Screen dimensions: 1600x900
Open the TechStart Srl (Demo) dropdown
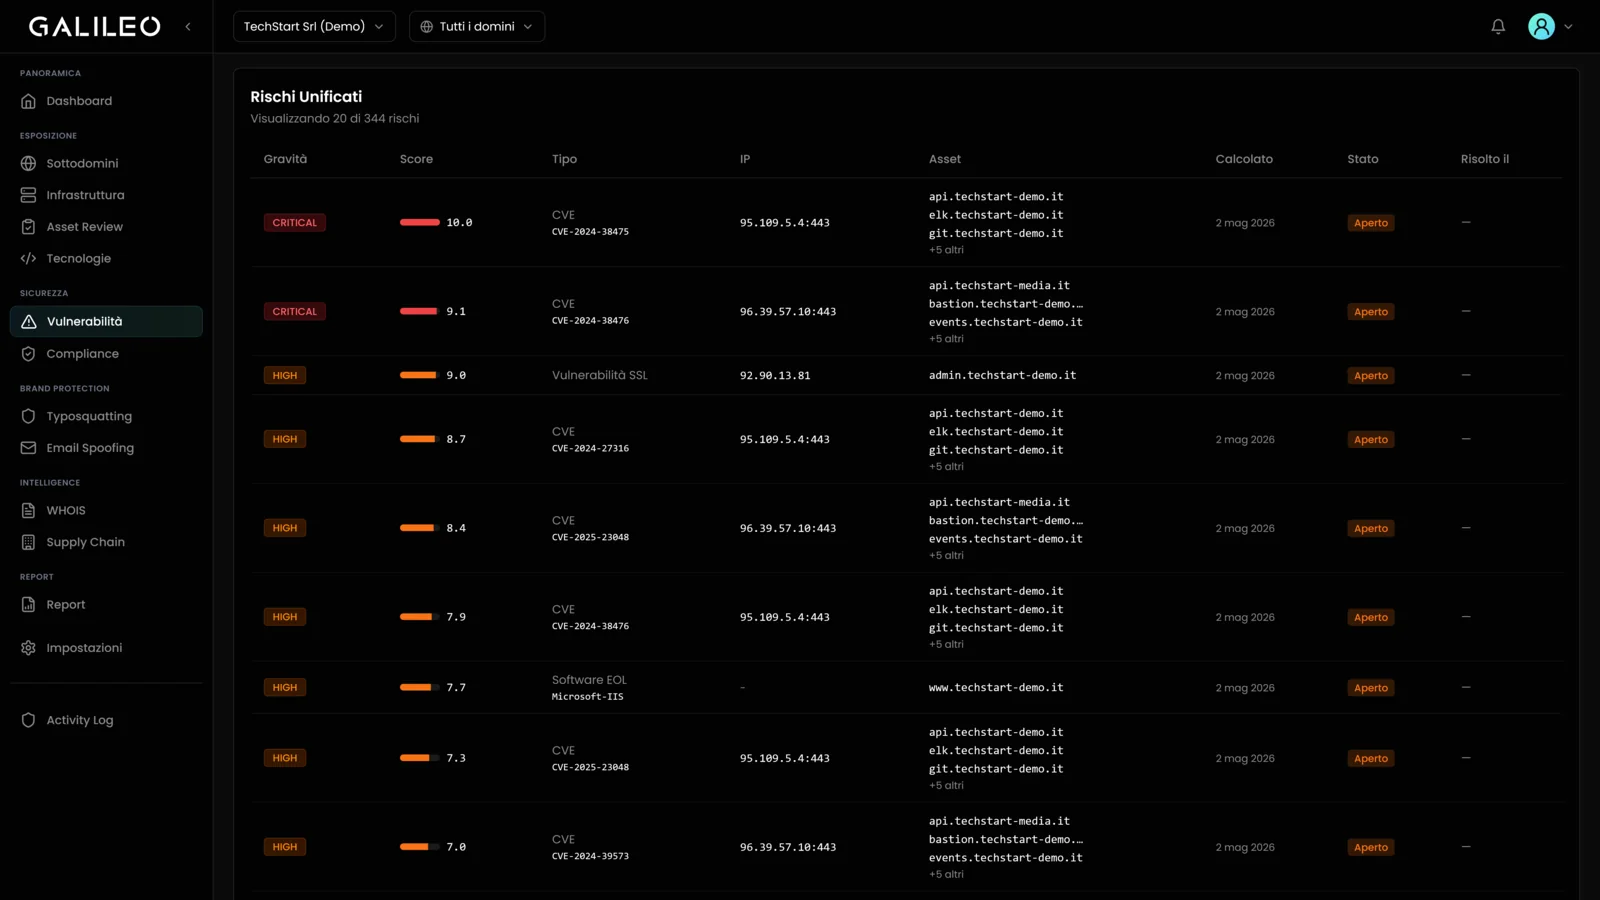coord(314,27)
